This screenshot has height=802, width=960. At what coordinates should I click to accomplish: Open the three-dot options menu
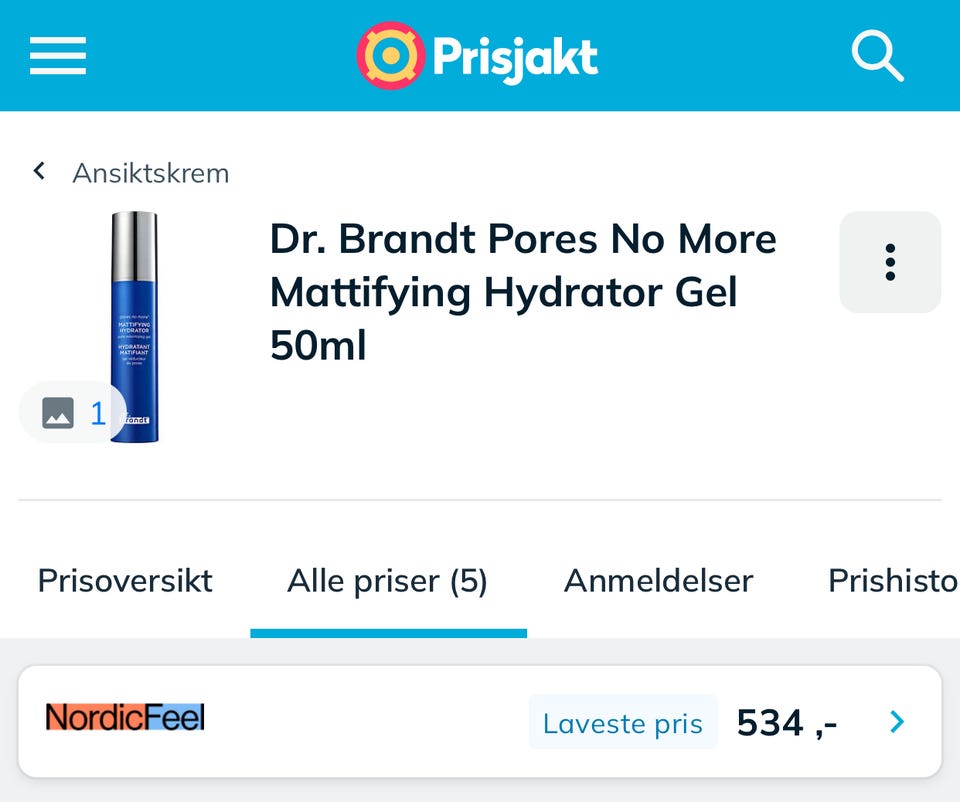tap(890, 262)
